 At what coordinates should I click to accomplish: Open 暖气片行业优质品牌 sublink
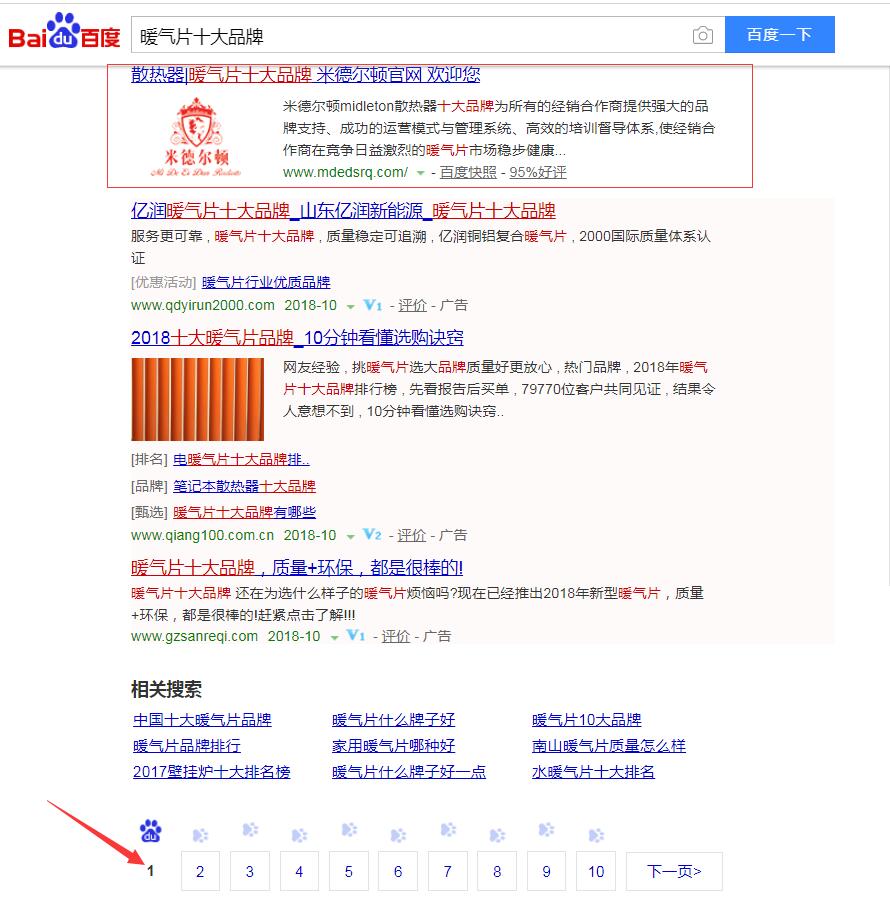(266, 282)
